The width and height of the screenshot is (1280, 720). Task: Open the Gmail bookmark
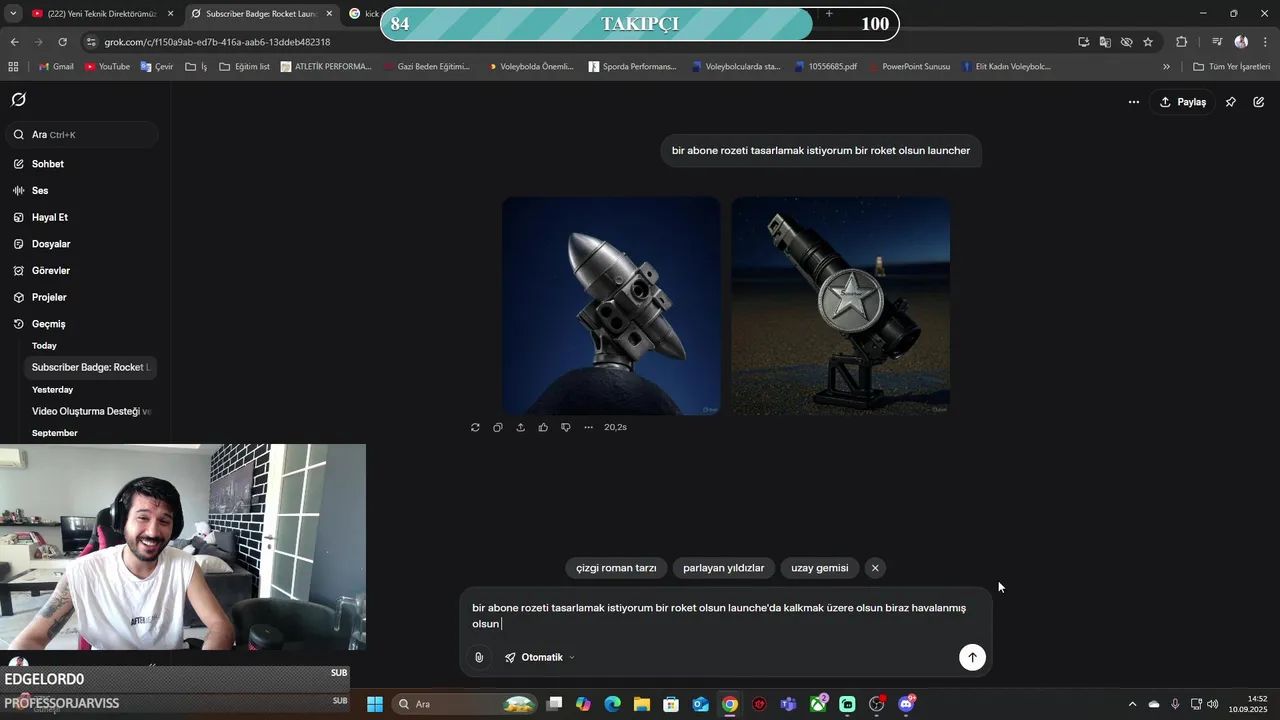point(56,67)
